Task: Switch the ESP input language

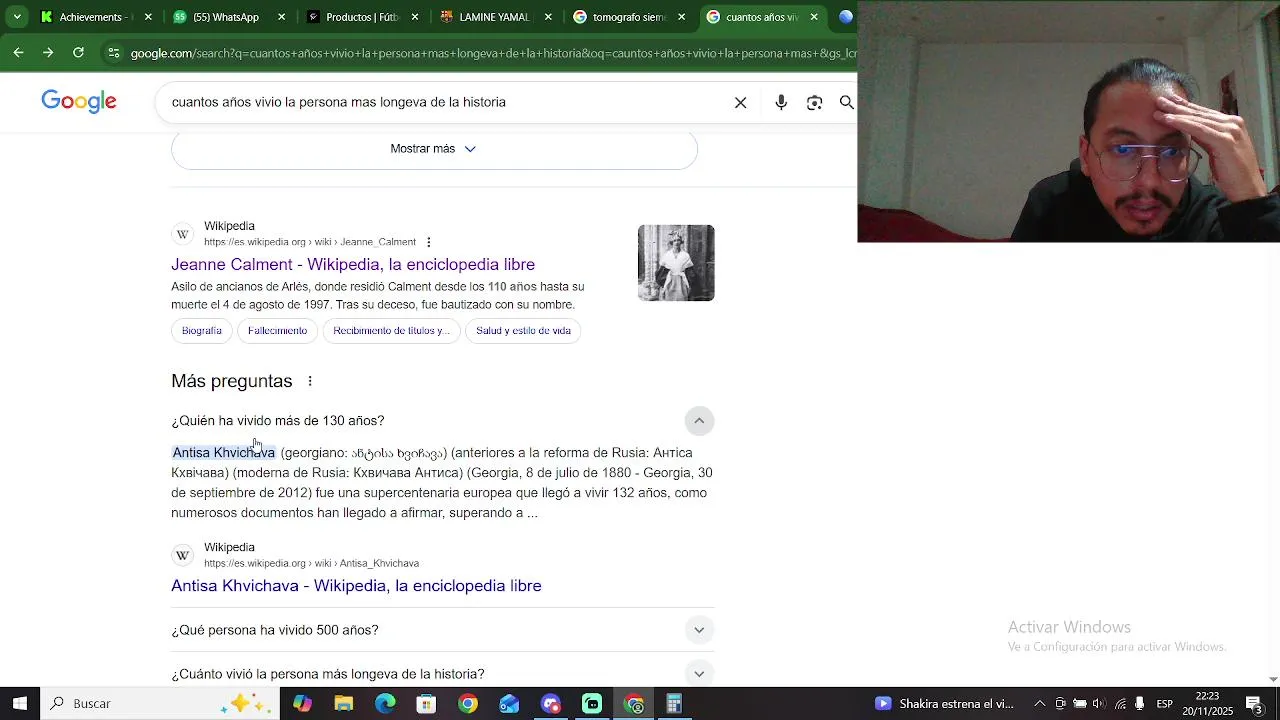Action: 1164,704
